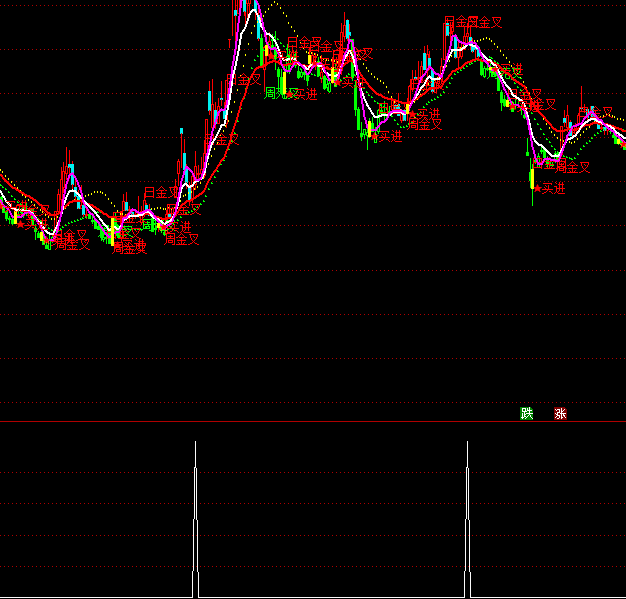Select the yellow candlestick at rightmost sharp drop
This screenshot has width=626, height=599.
[x=531, y=178]
